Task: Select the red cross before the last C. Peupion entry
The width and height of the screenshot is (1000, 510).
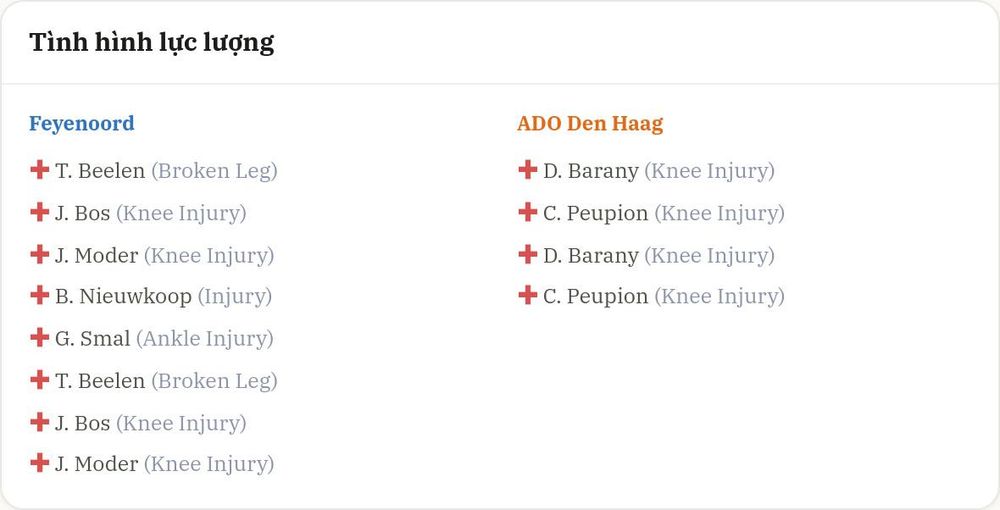Action: 527,295
